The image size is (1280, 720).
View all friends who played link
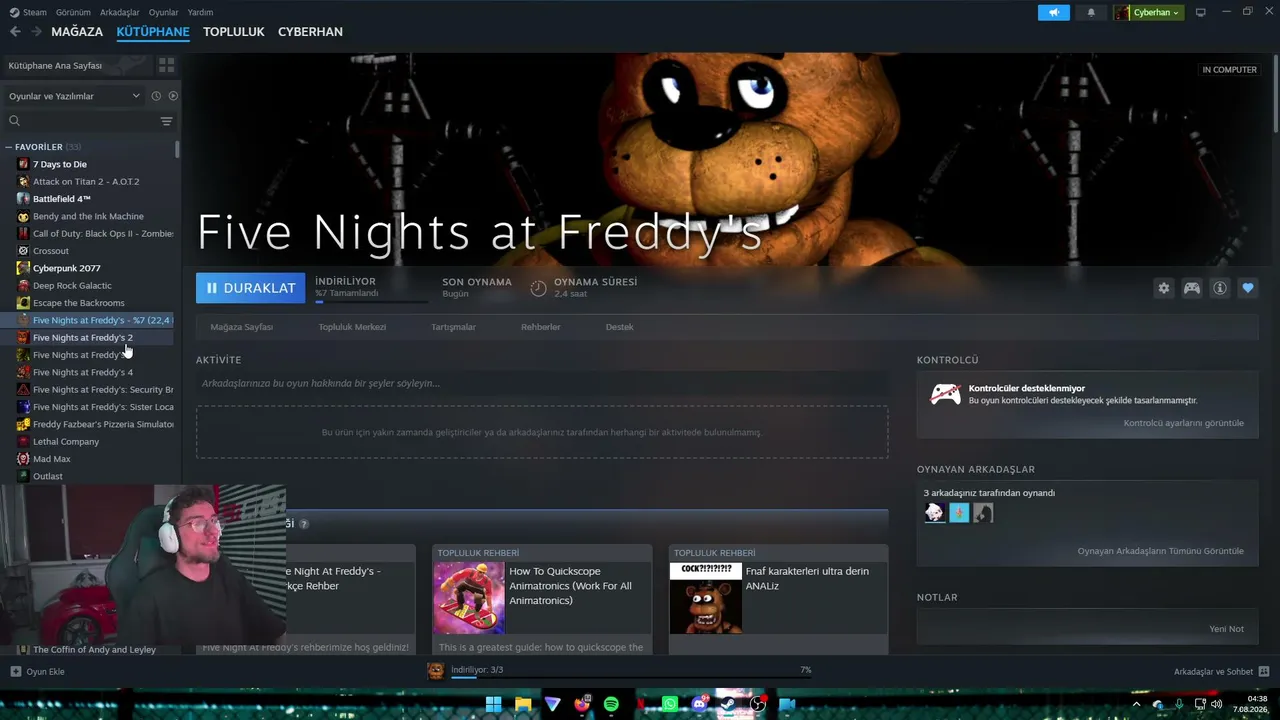click(x=1161, y=551)
